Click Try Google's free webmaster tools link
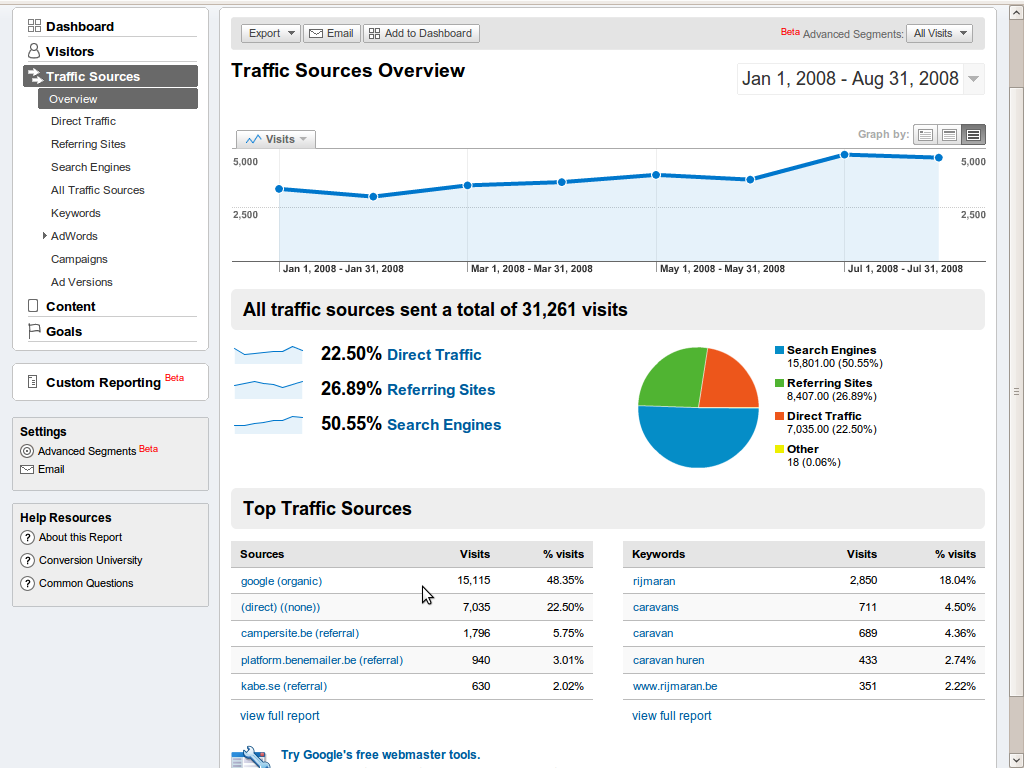 point(381,755)
